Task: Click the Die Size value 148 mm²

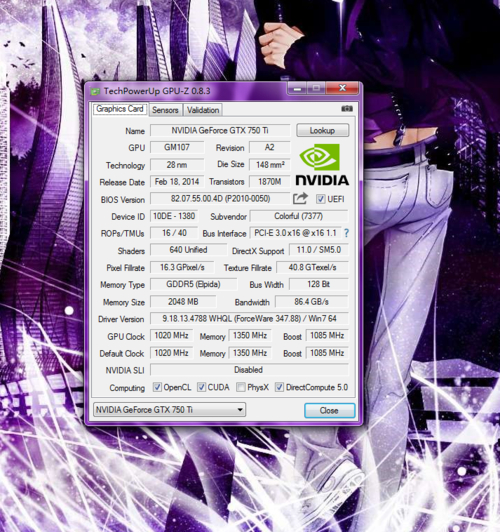Action: point(270,165)
